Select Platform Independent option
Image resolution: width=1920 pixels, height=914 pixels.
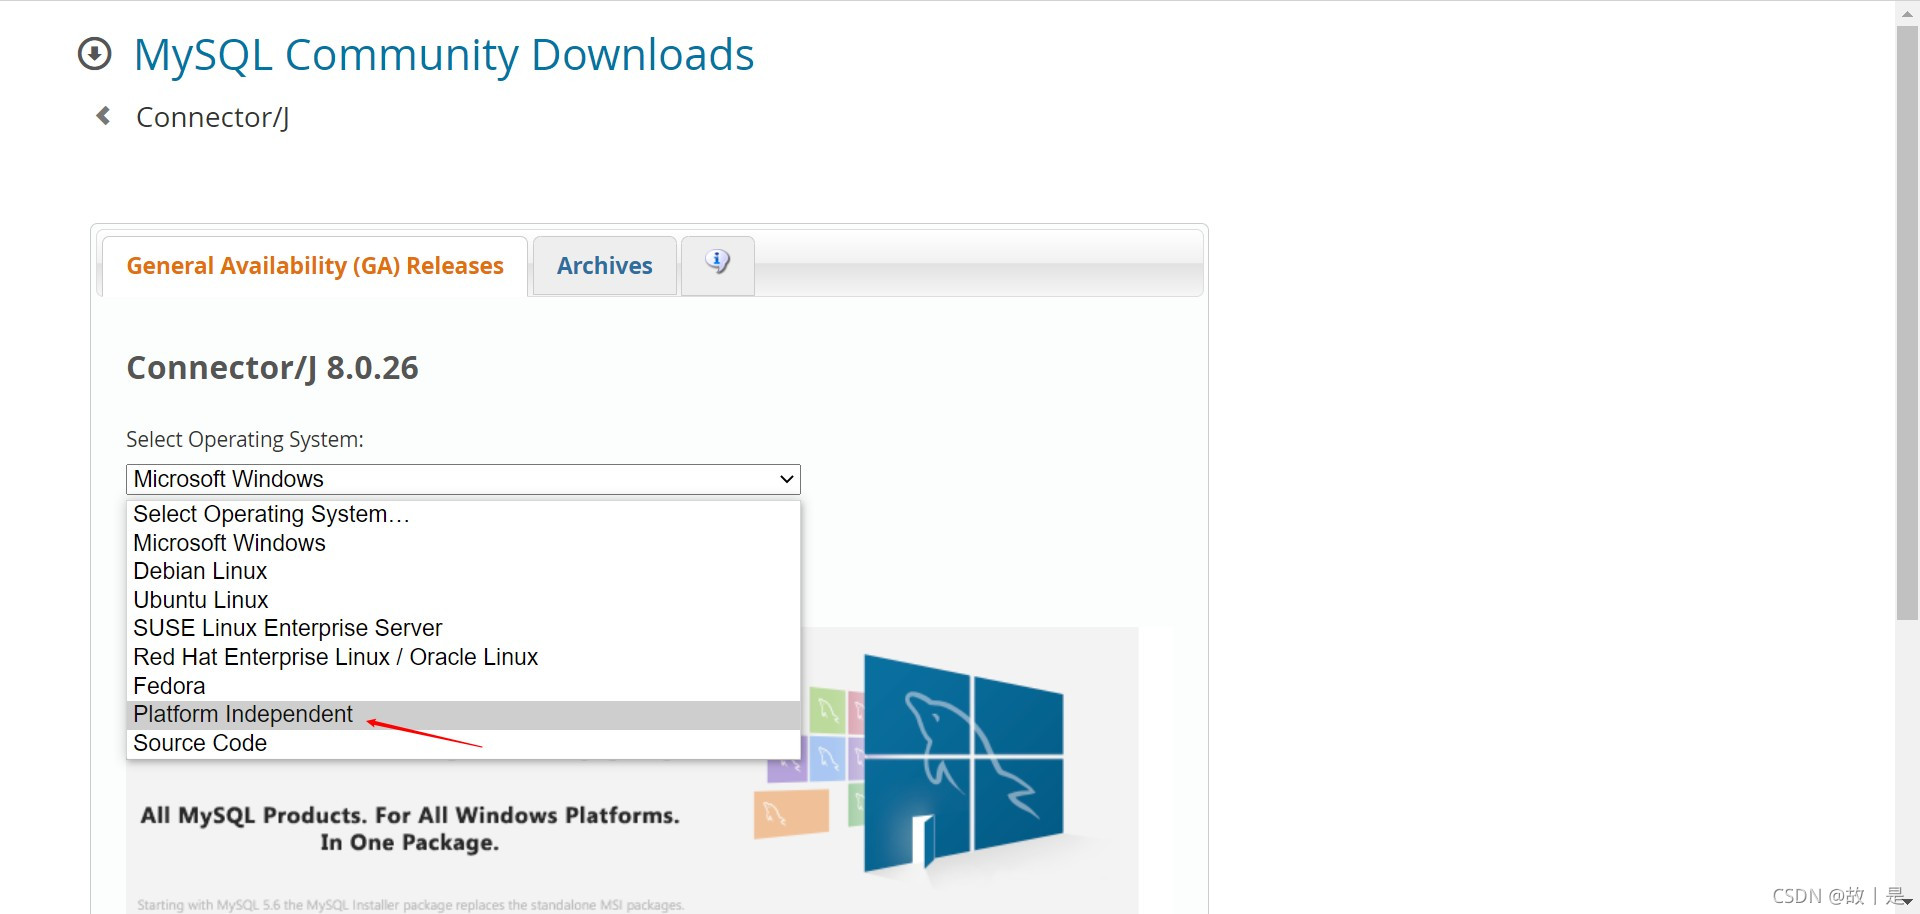coord(463,714)
